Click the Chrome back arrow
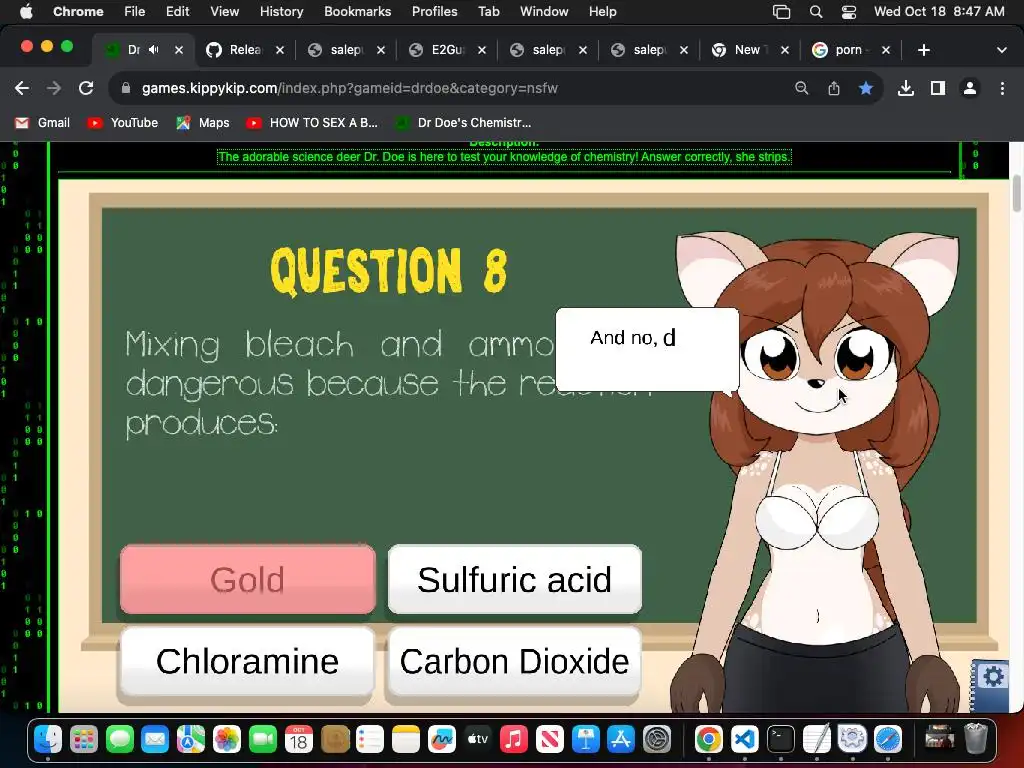Viewport: 1024px width, 768px height. click(22, 88)
